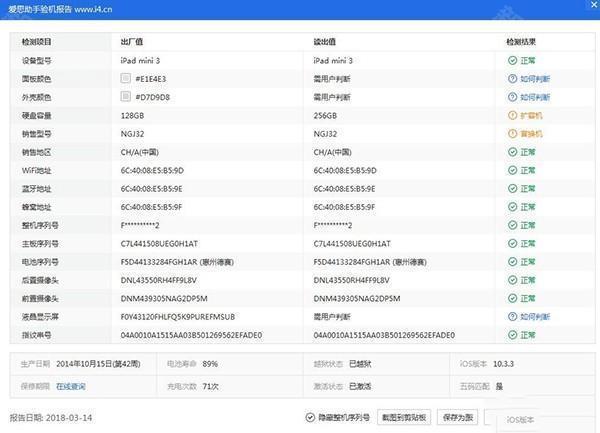Click the 面板颜色 #E1E4E3 color swatch

125,78
